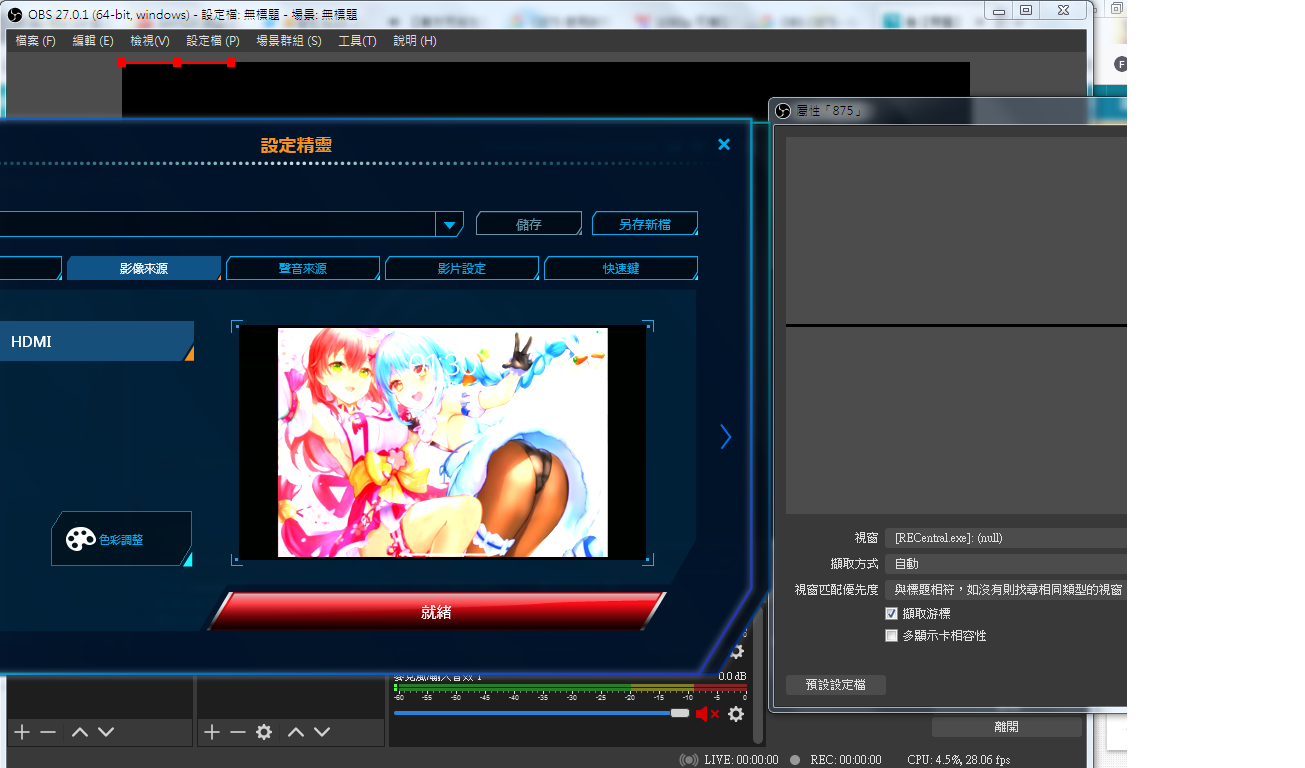Add a source with Sources dock plus icon
Image resolution: width=1305 pixels, height=768 pixels.
pos(212,732)
